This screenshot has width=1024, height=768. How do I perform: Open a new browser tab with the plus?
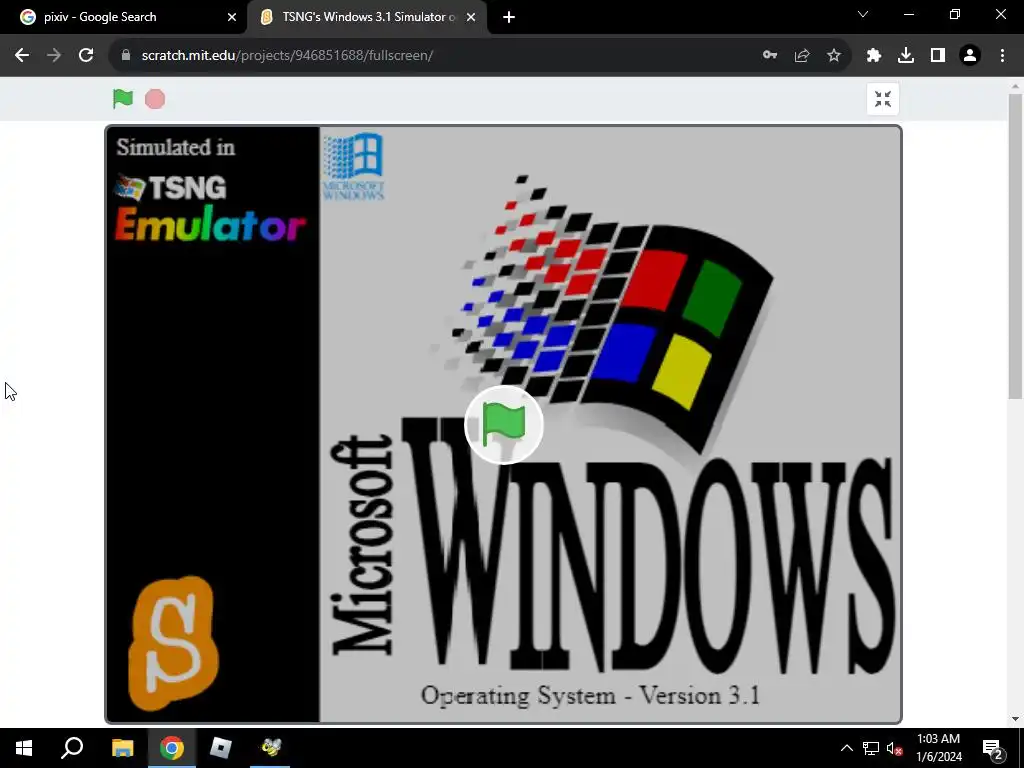click(x=509, y=17)
